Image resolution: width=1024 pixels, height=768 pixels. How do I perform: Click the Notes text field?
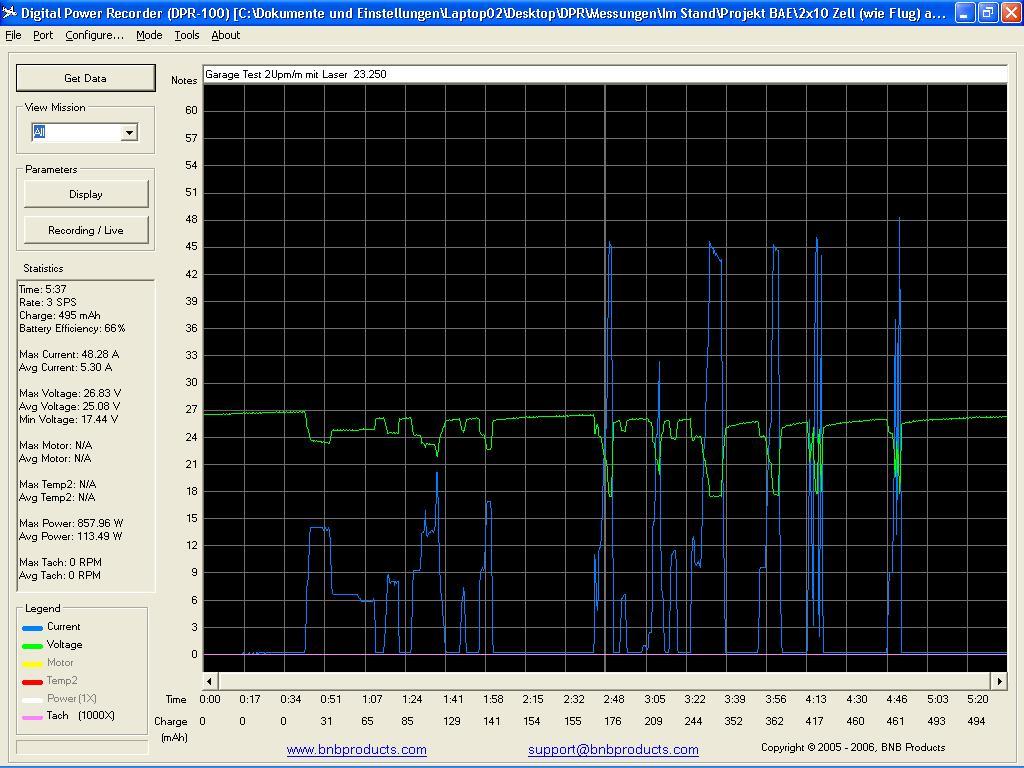(x=605, y=74)
